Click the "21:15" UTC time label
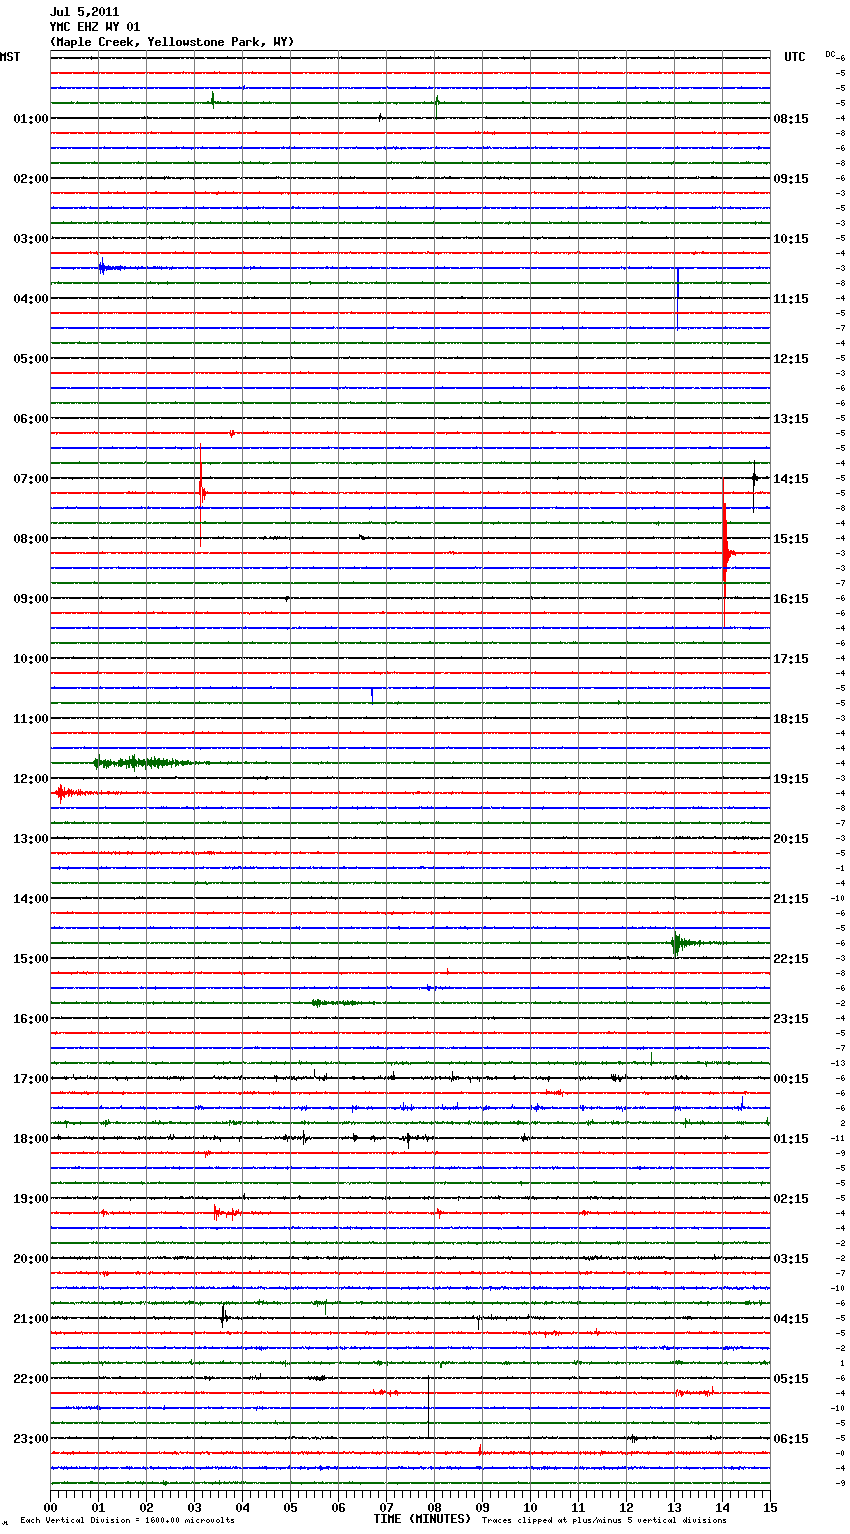The height and width of the screenshot is (1534, 850). [x=791, y=899]
